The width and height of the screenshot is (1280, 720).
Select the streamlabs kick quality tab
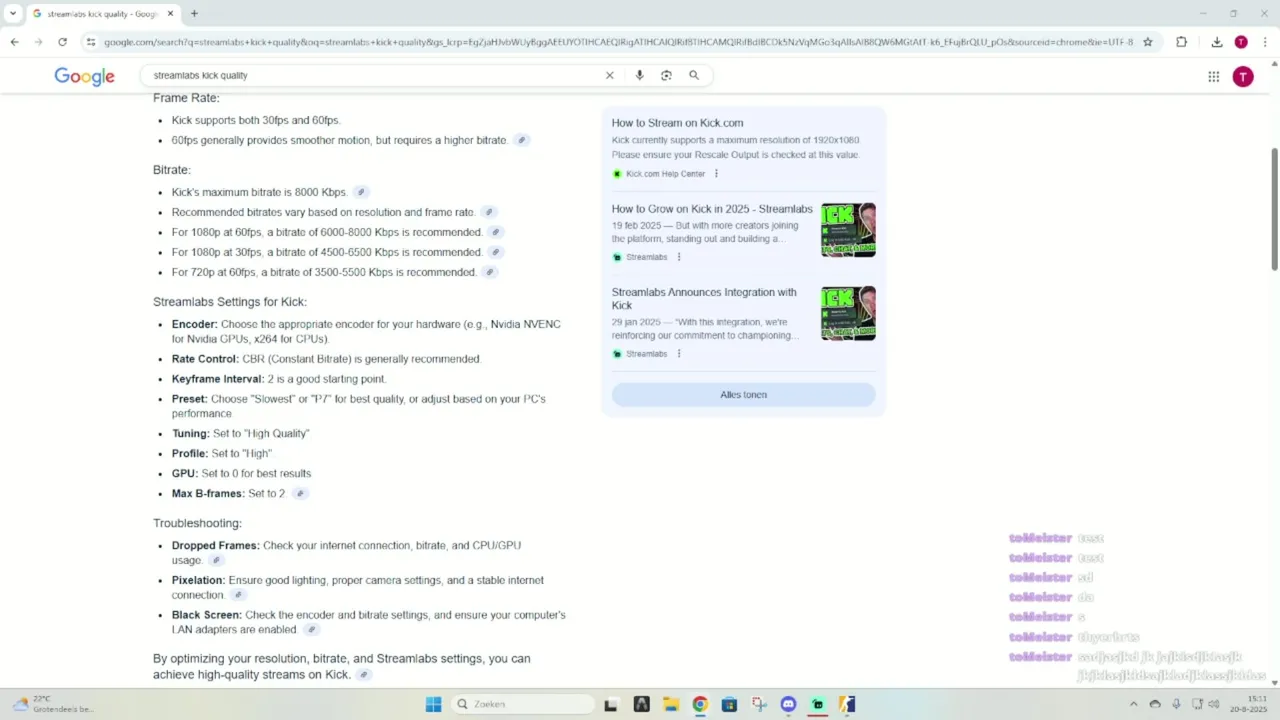(102, 14)
